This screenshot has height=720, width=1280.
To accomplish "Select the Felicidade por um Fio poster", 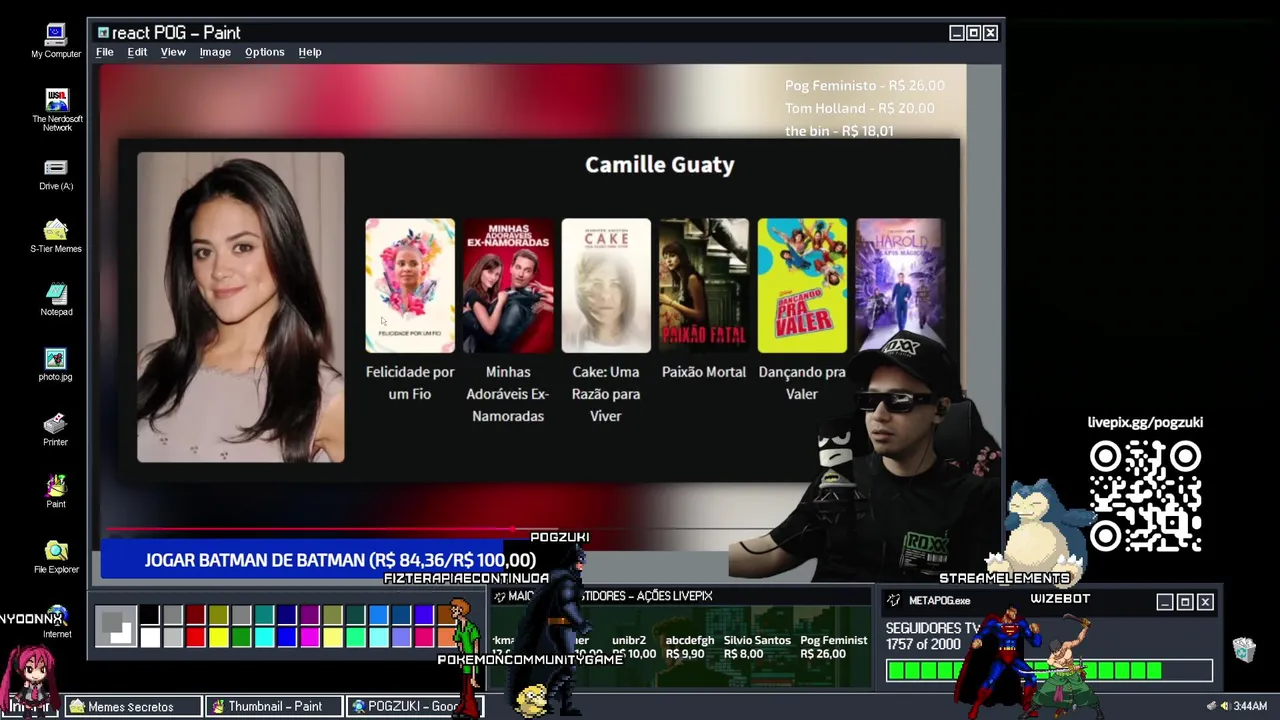I will pos(410,286).
